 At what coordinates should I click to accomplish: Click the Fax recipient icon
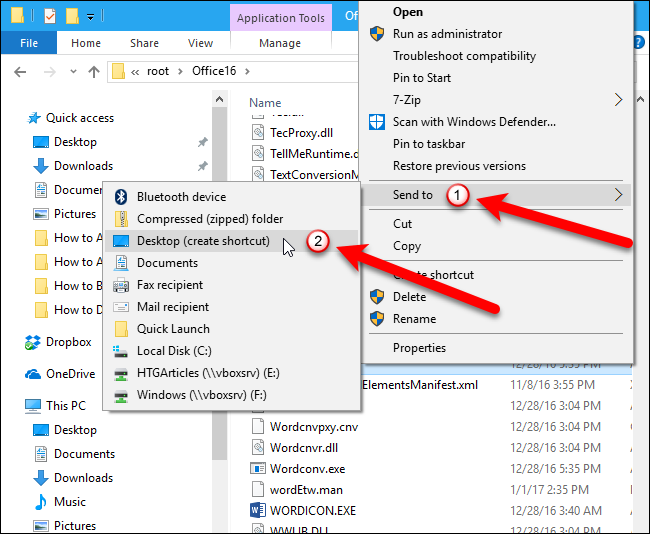click(x=121, y=285)
